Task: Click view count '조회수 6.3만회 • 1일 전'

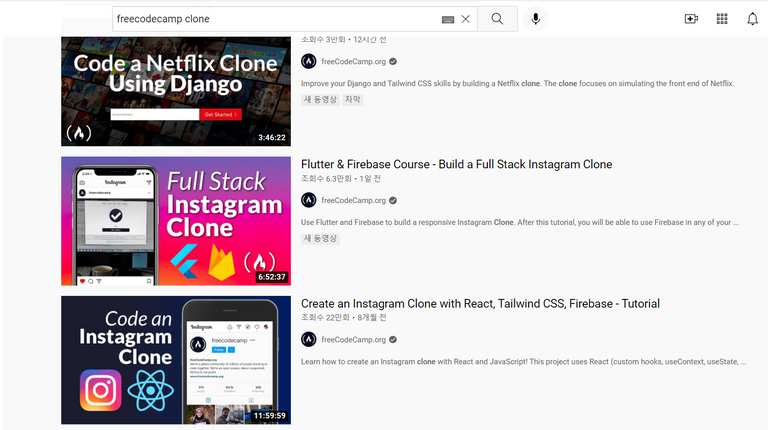Action: (x=341, y=179)
